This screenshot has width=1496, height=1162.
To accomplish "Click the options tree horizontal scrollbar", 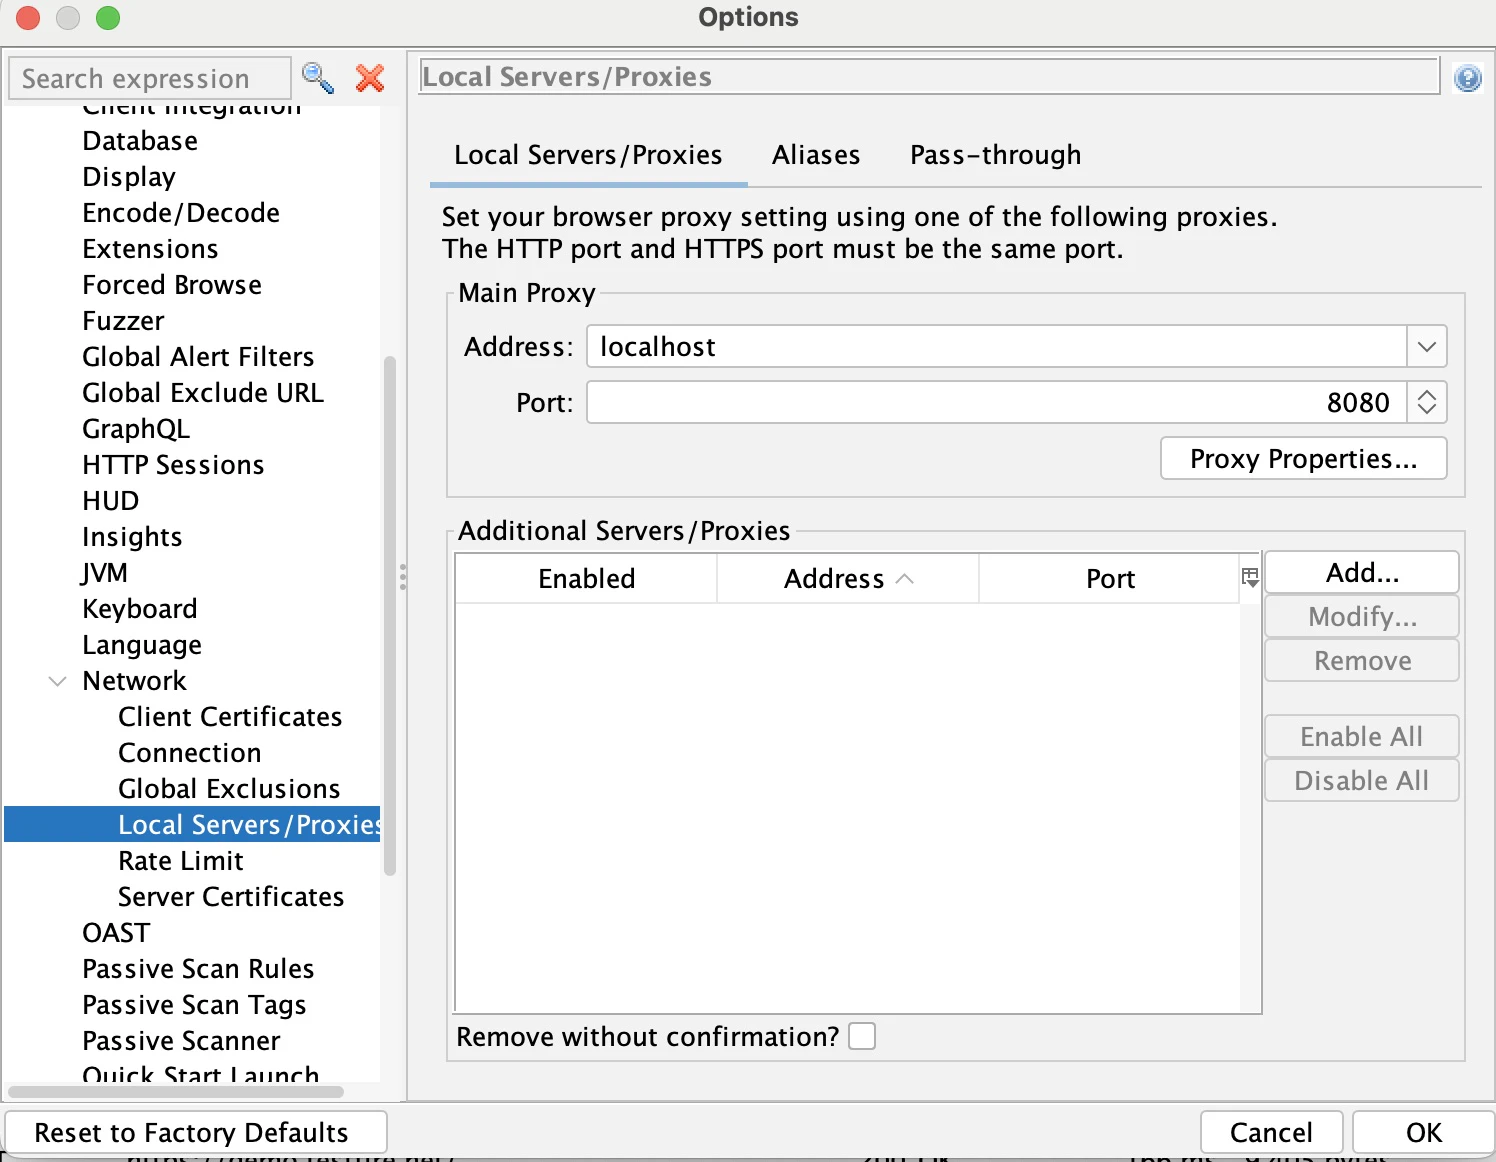I will point(176,1091).
